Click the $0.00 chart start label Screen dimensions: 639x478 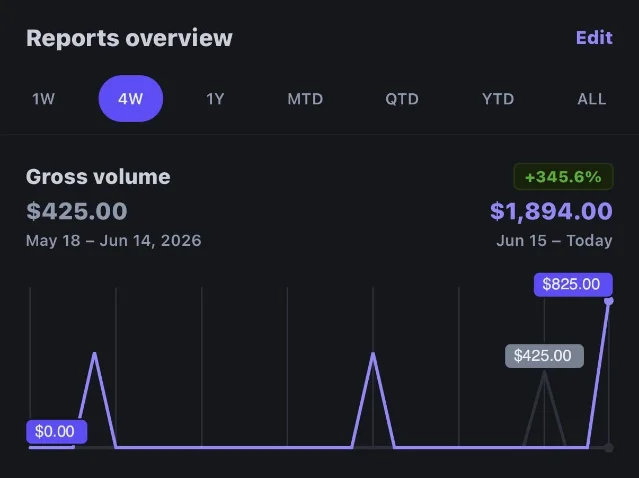pyautogui.click(x=57, y=432)
